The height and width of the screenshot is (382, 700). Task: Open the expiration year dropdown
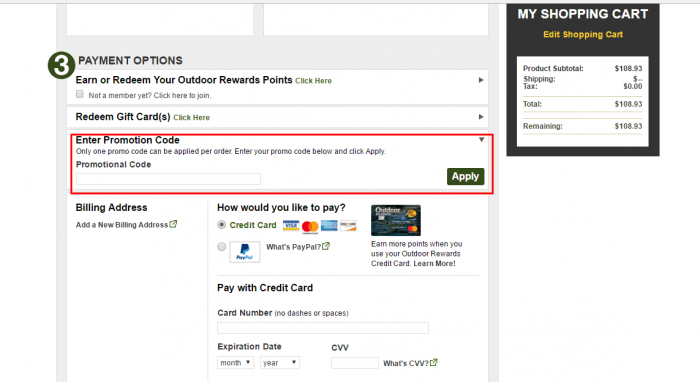coord(280,363)
